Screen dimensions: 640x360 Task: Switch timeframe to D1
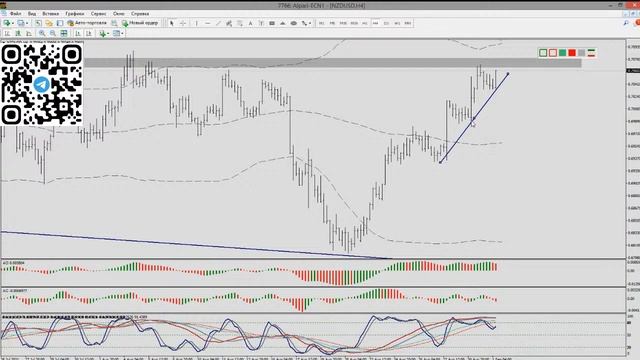(386, 23)
